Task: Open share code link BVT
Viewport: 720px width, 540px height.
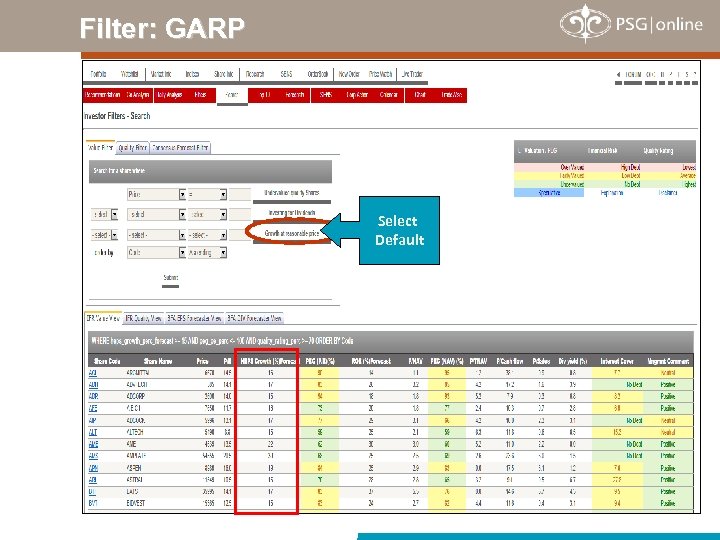Action: (93, 503)
